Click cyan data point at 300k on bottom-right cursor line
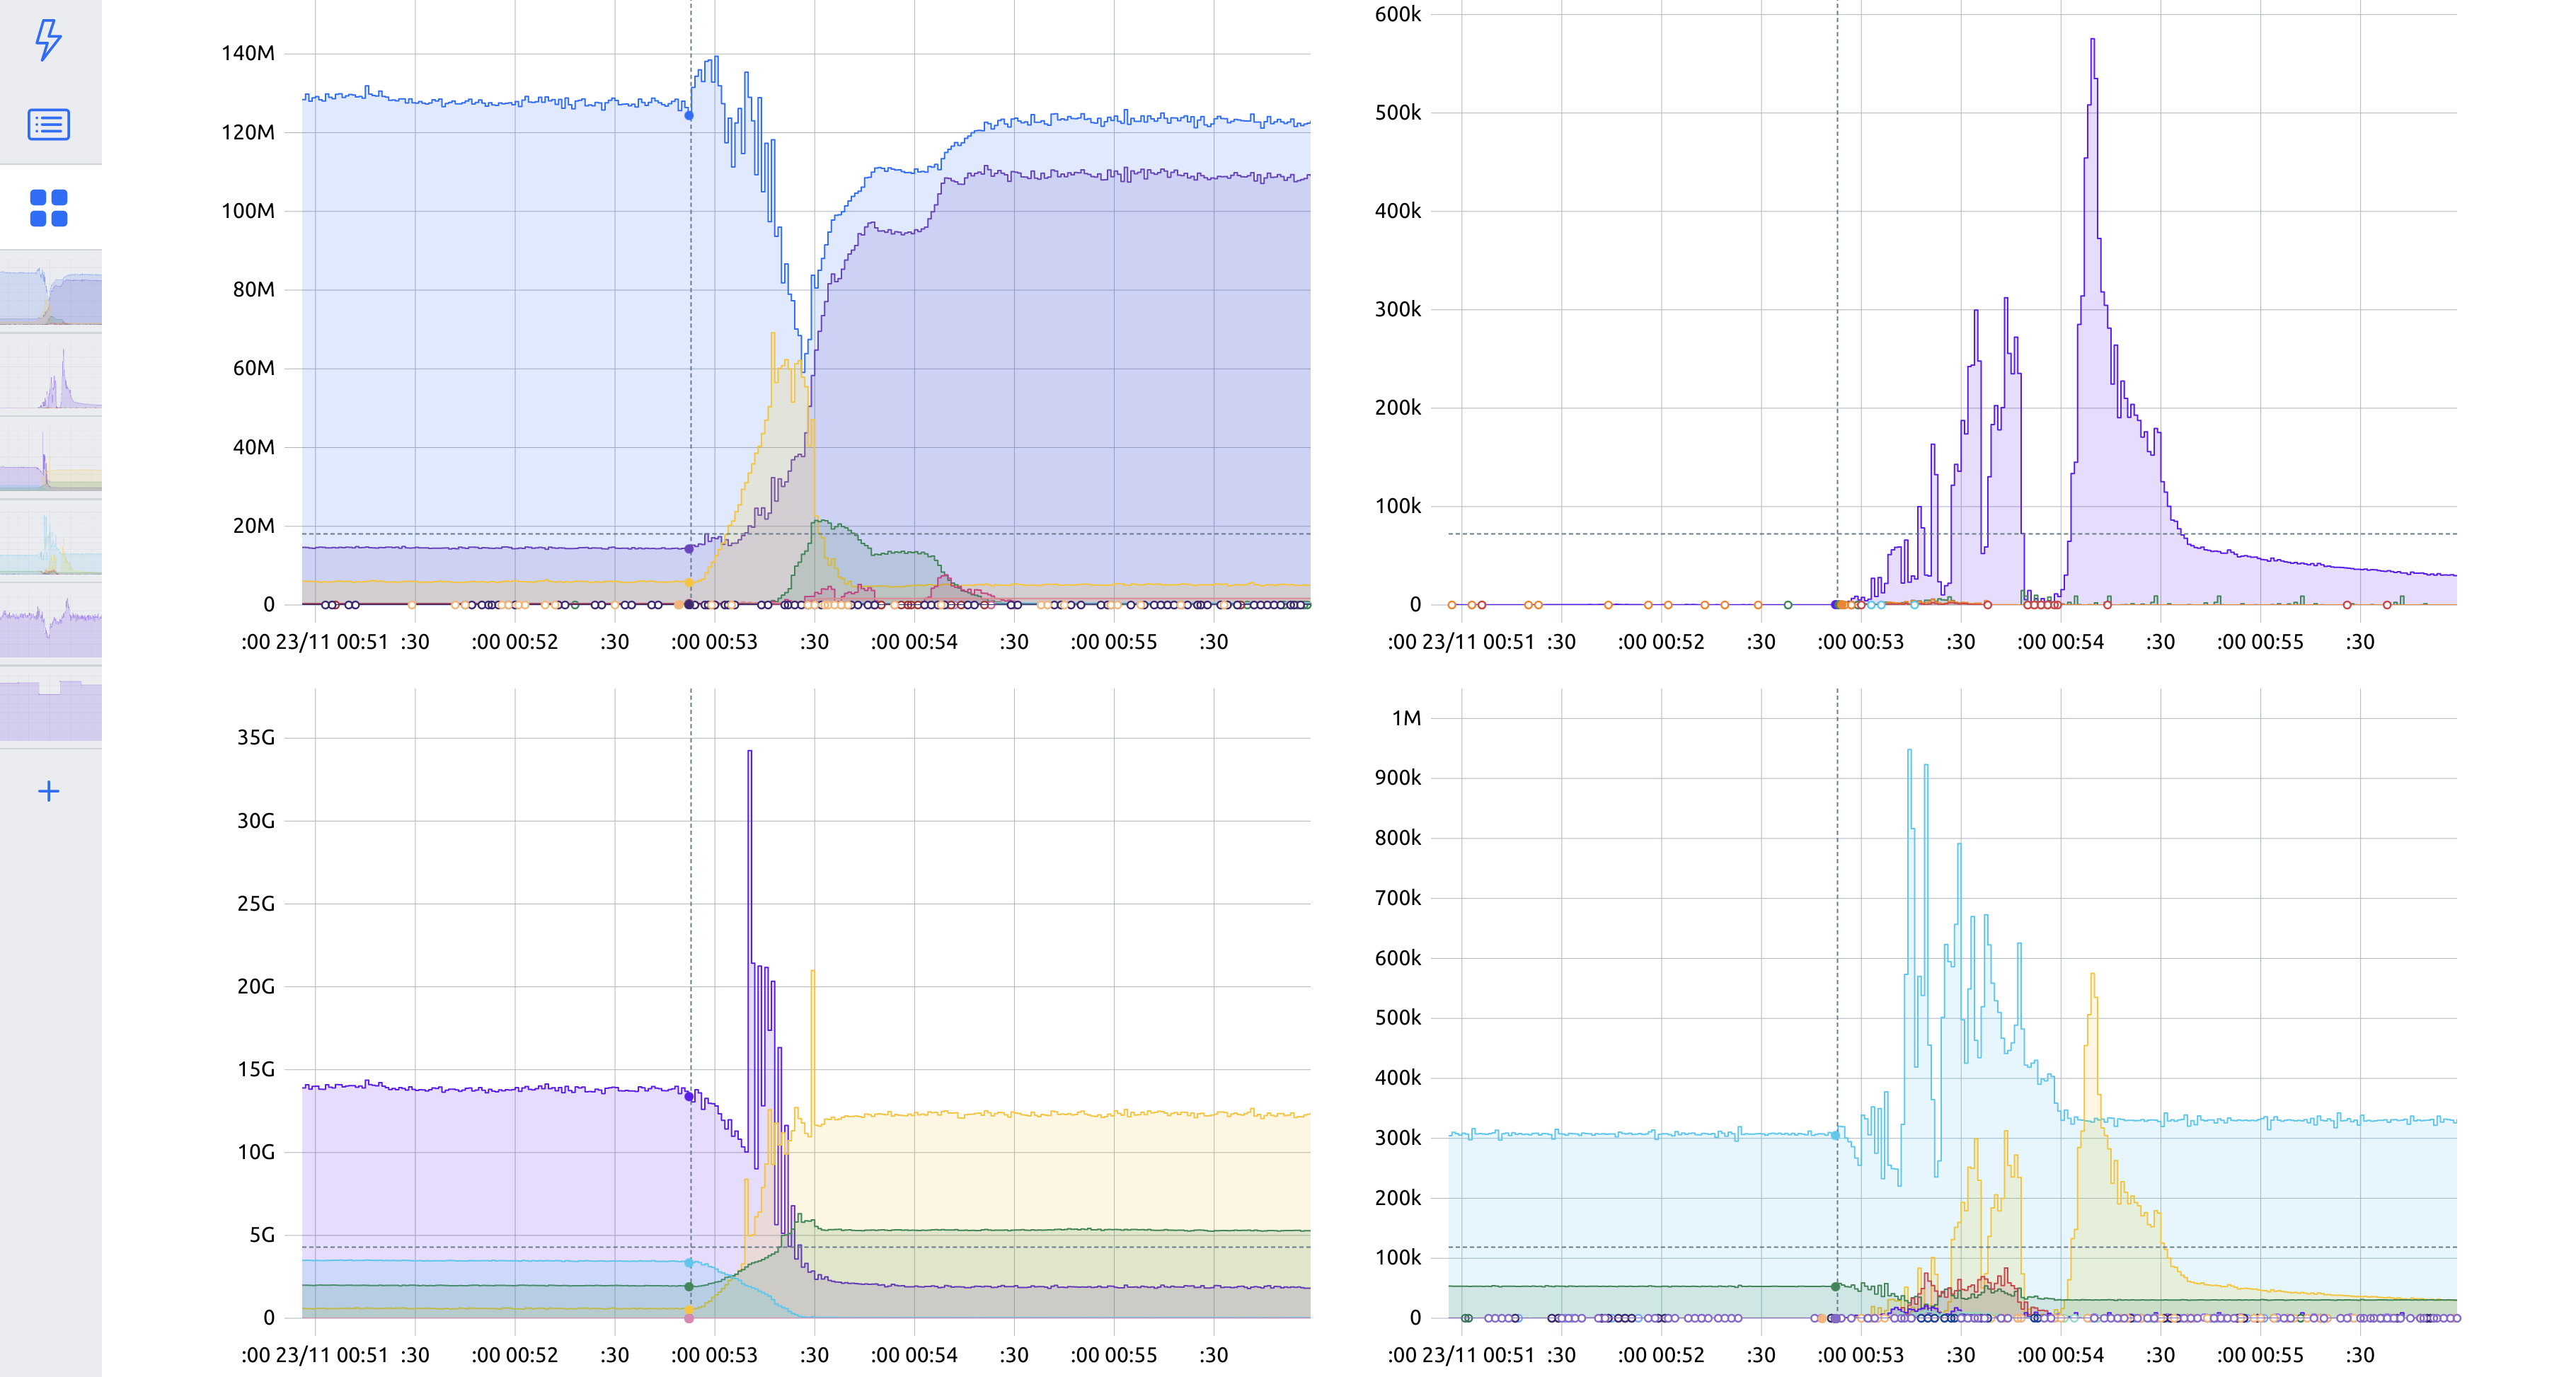The width and height of the screenshot is (2576, 1377). (x=1836, y=1136)
